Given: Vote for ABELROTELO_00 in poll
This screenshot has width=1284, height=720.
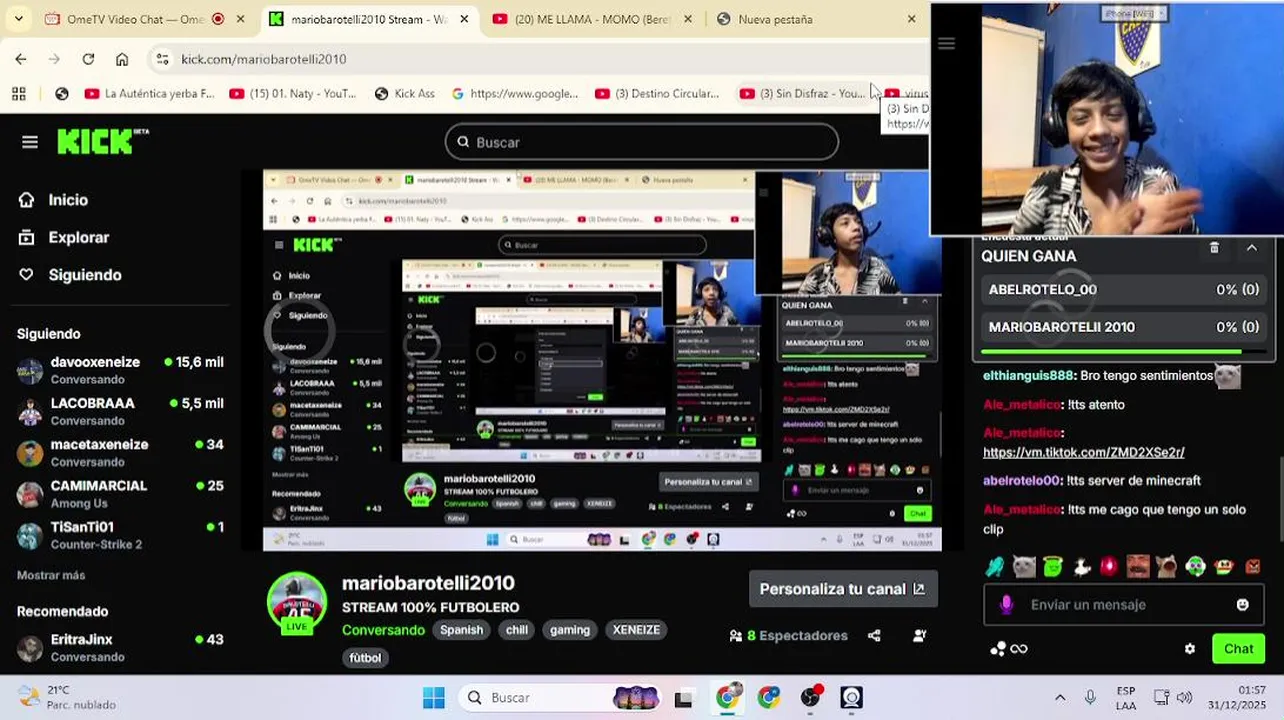Looking at the screenshot, I should (1124, 290).
